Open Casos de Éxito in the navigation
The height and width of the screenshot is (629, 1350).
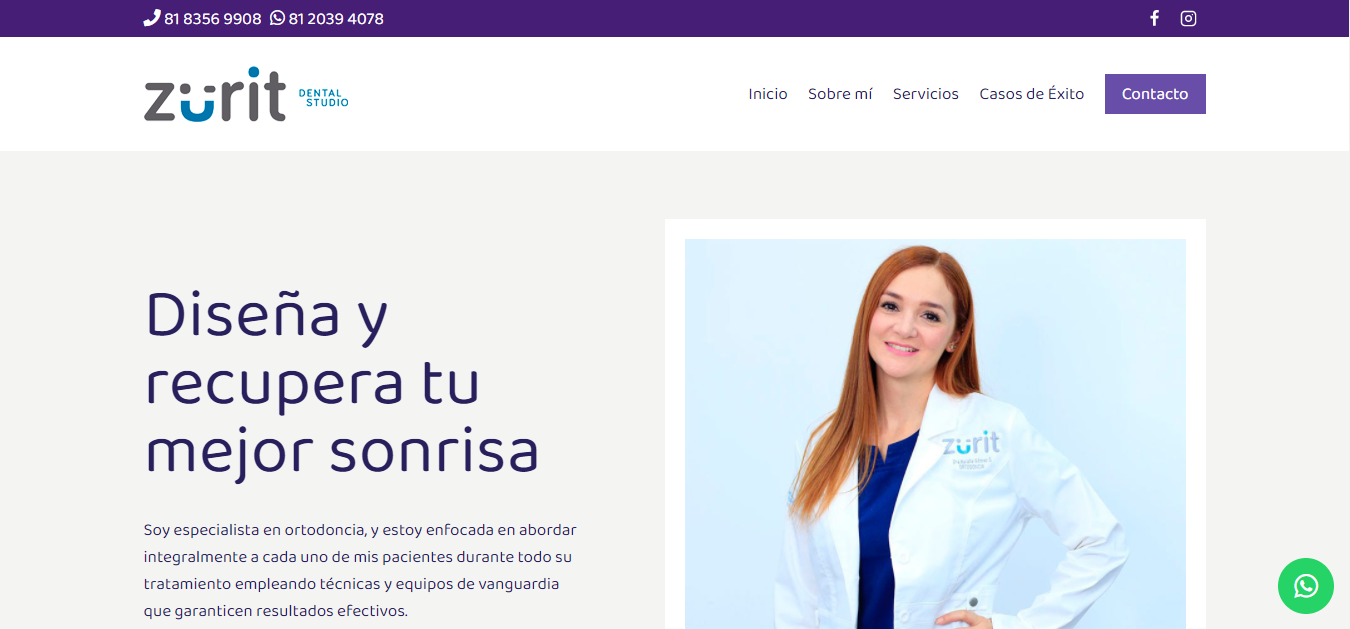click(1032, 94)
